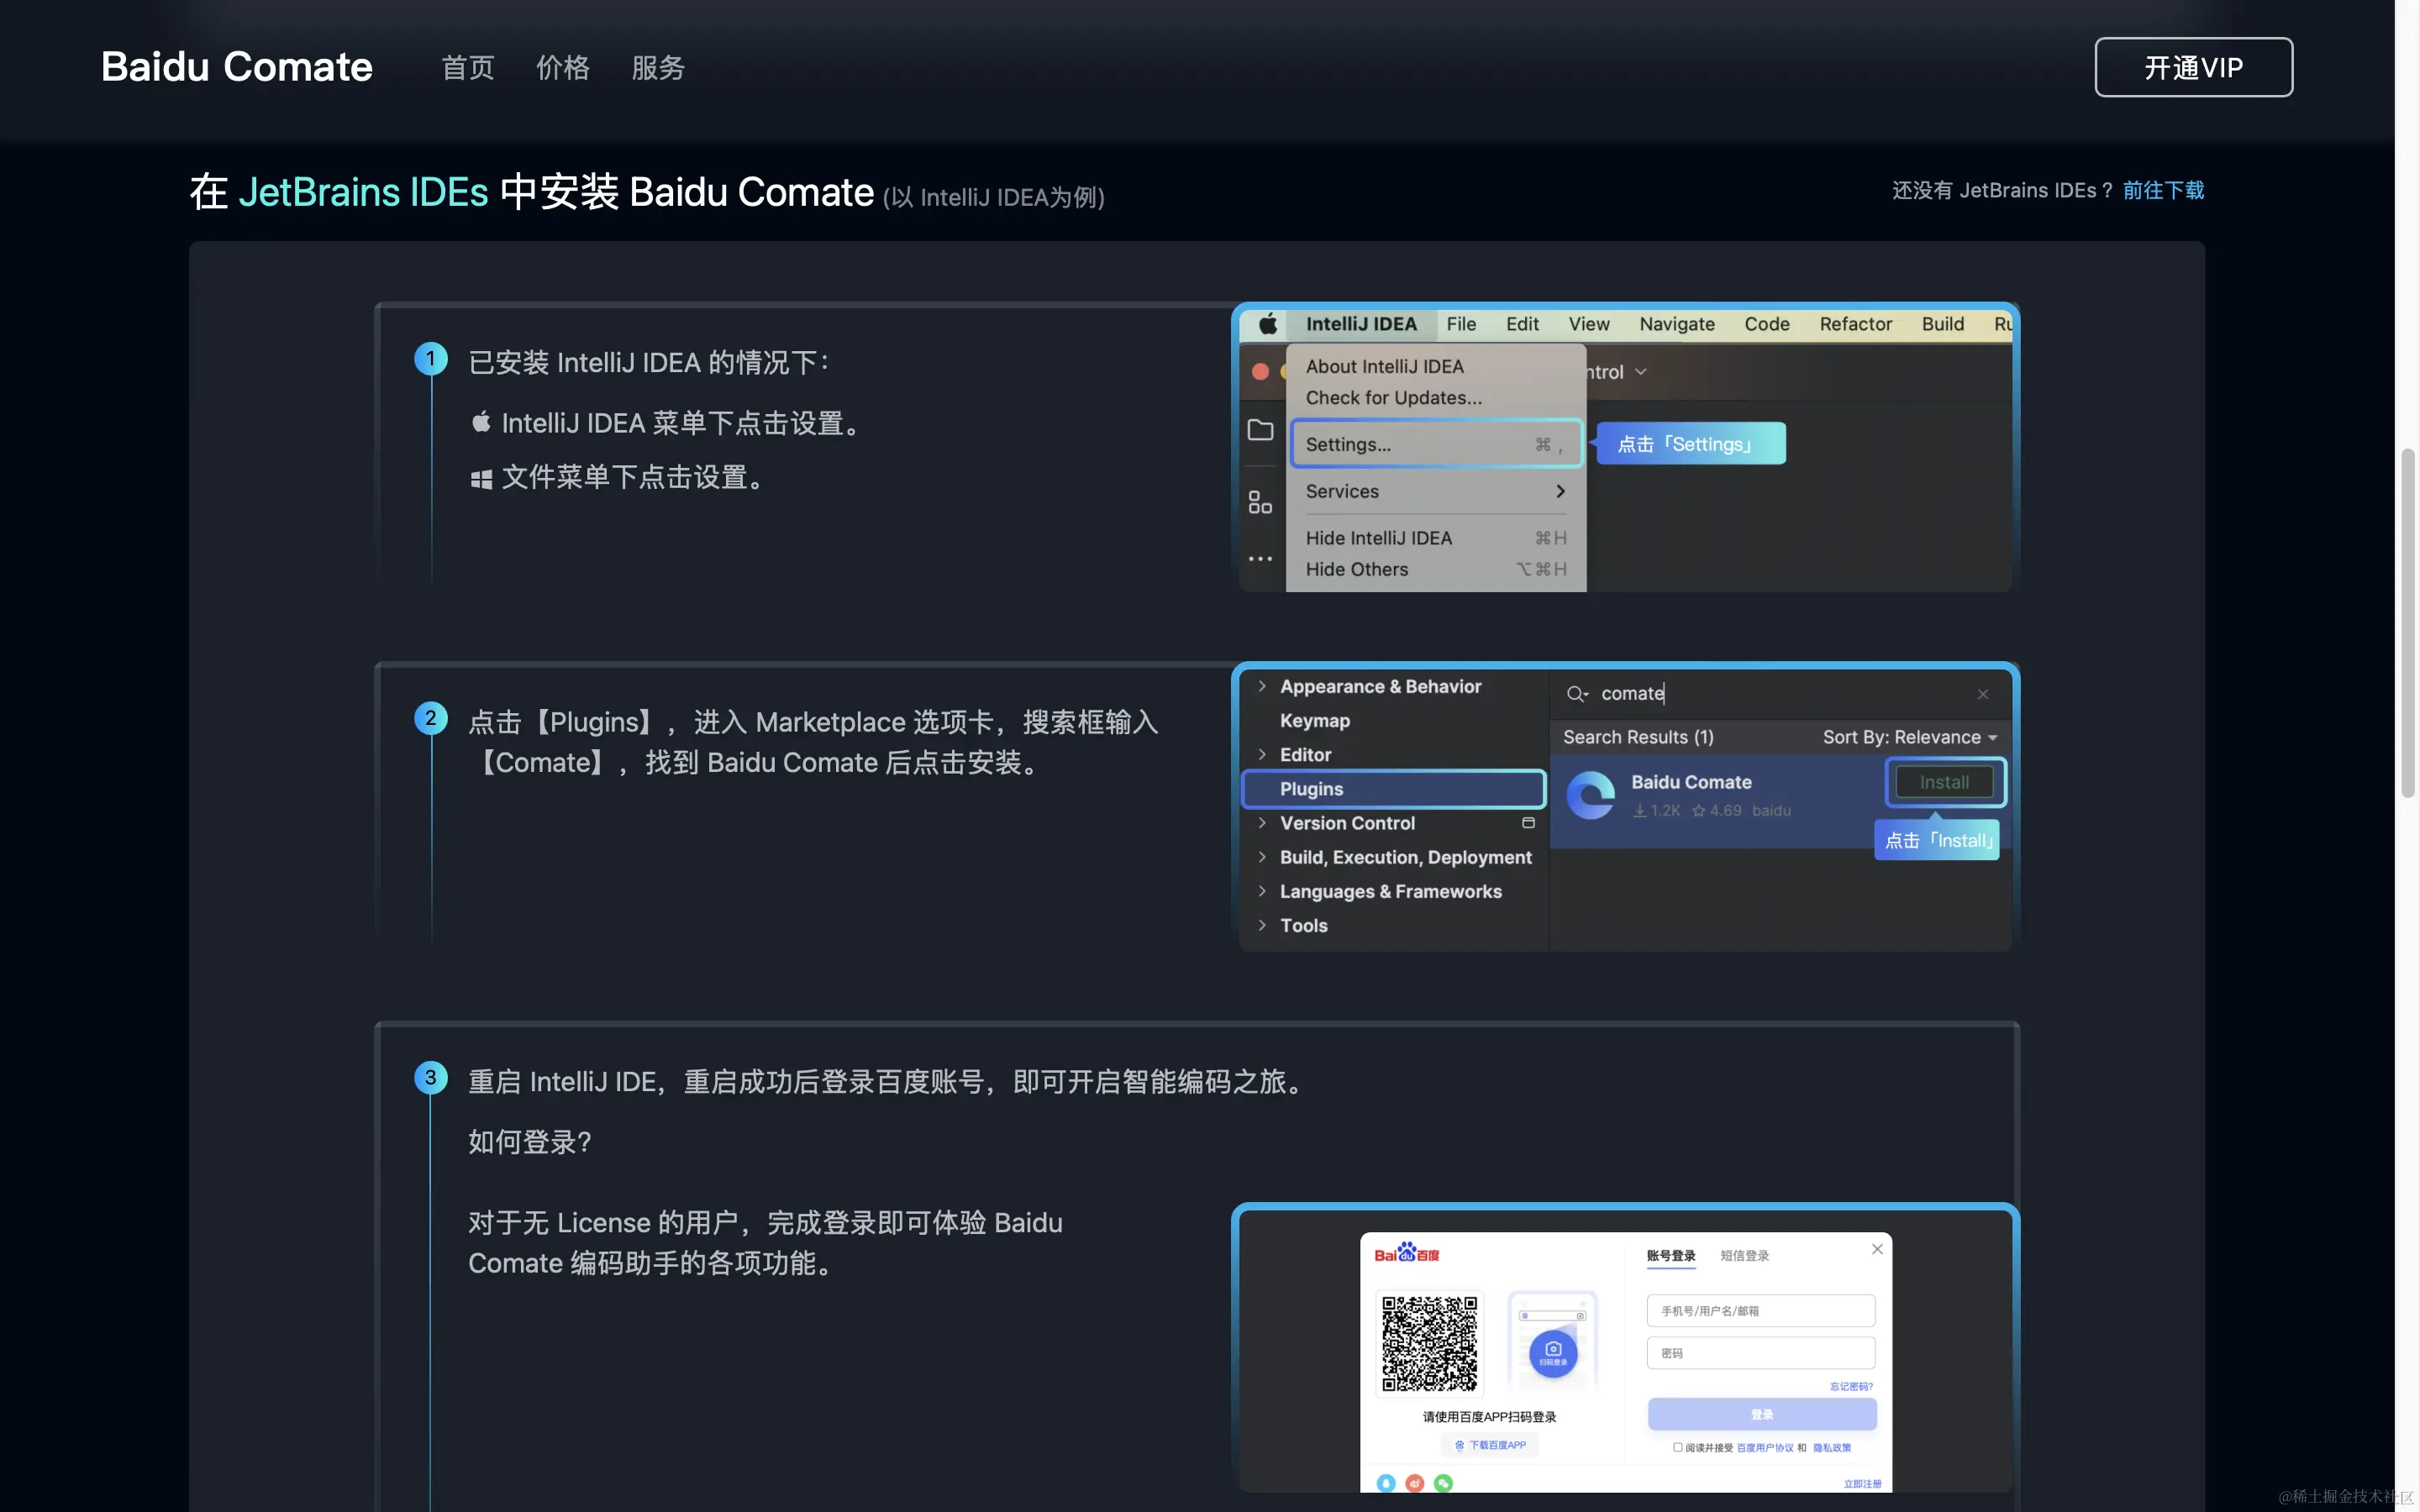Open the Refactor menu
The image size is (2420, 1512).
[1856, 323]
